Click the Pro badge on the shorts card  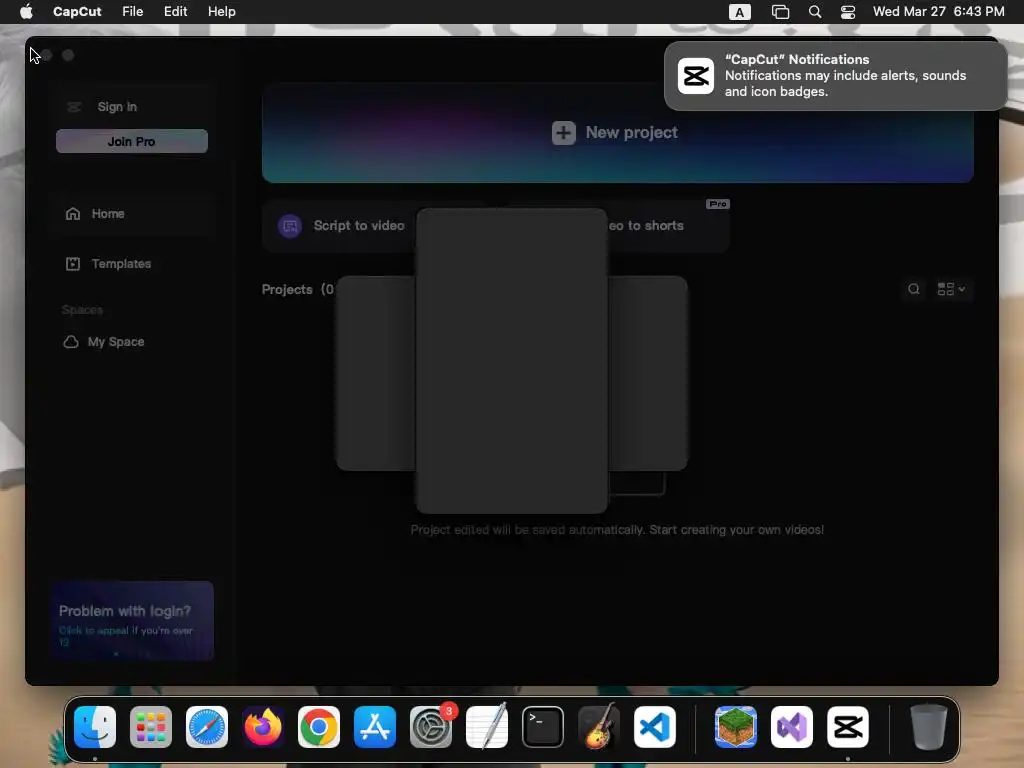(x=718, y=204)
